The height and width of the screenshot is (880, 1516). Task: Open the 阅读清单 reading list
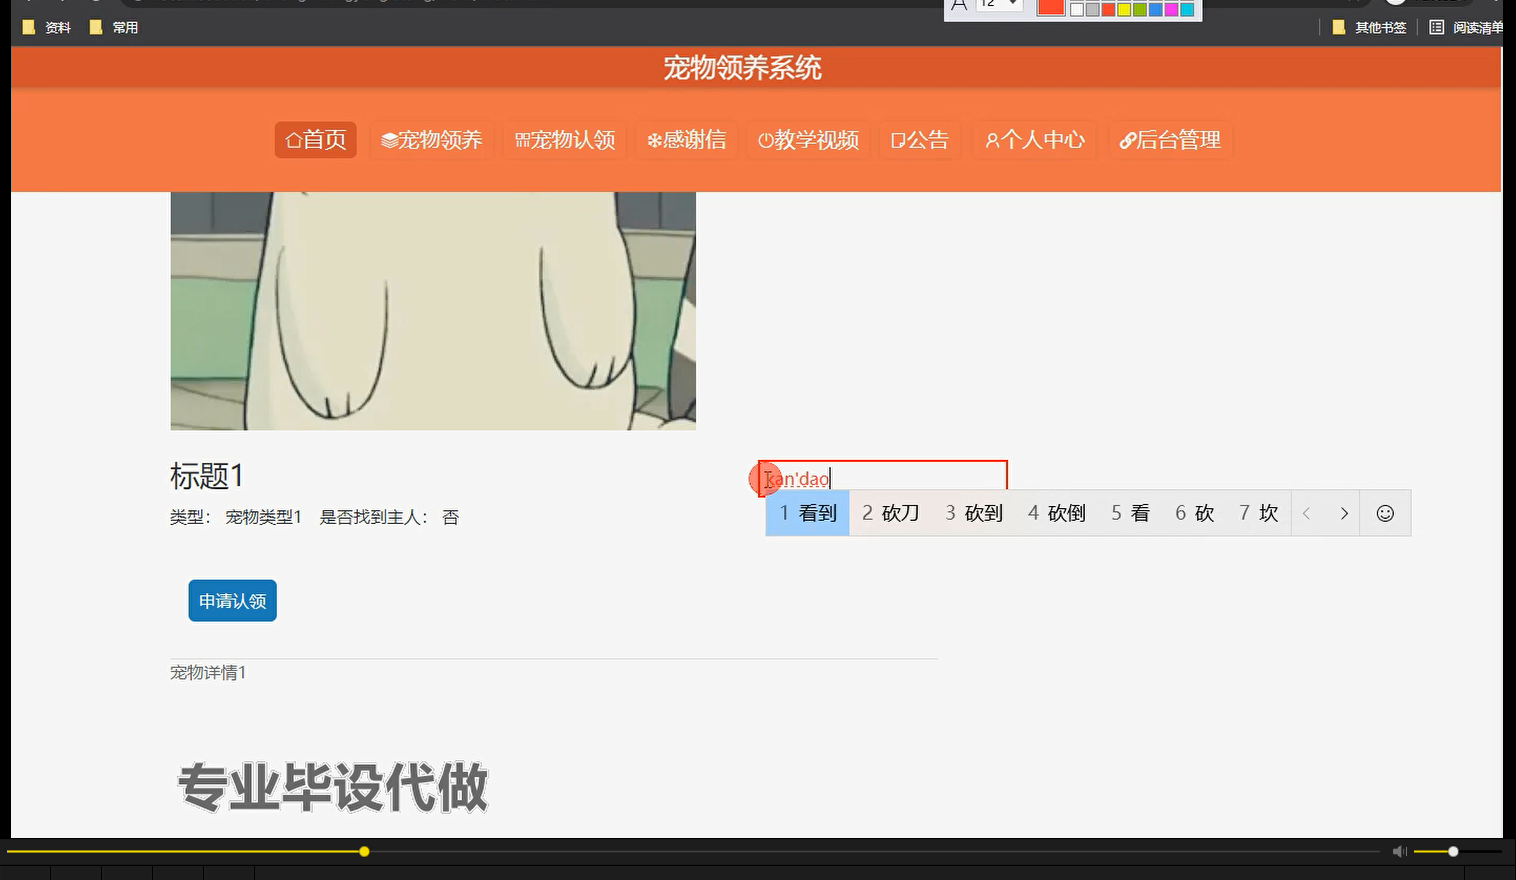tap(1466, 27)
